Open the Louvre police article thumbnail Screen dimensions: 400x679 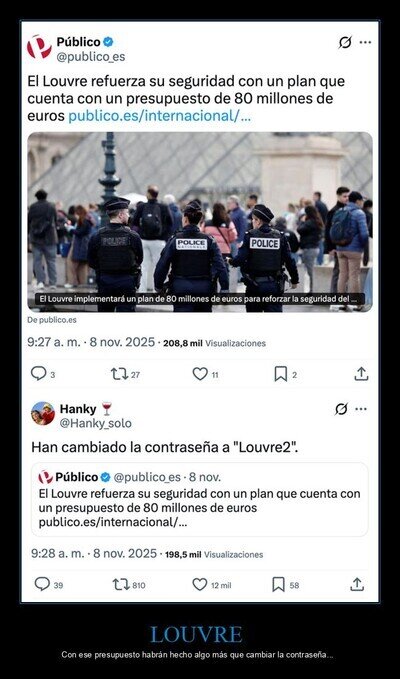pos(200,222)
